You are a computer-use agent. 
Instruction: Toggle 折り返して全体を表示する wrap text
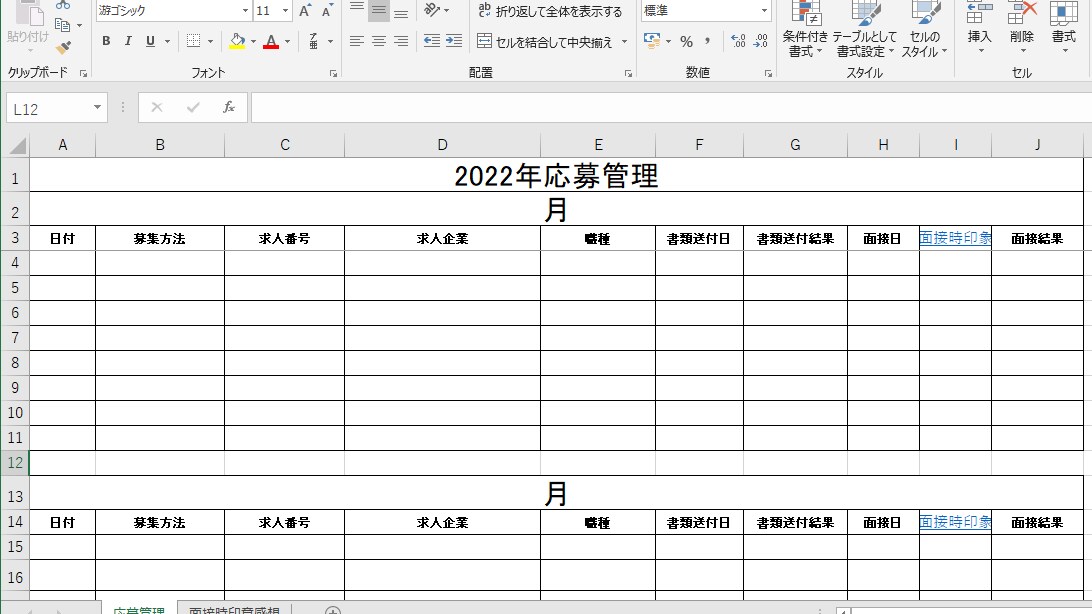tap(550, 10)
